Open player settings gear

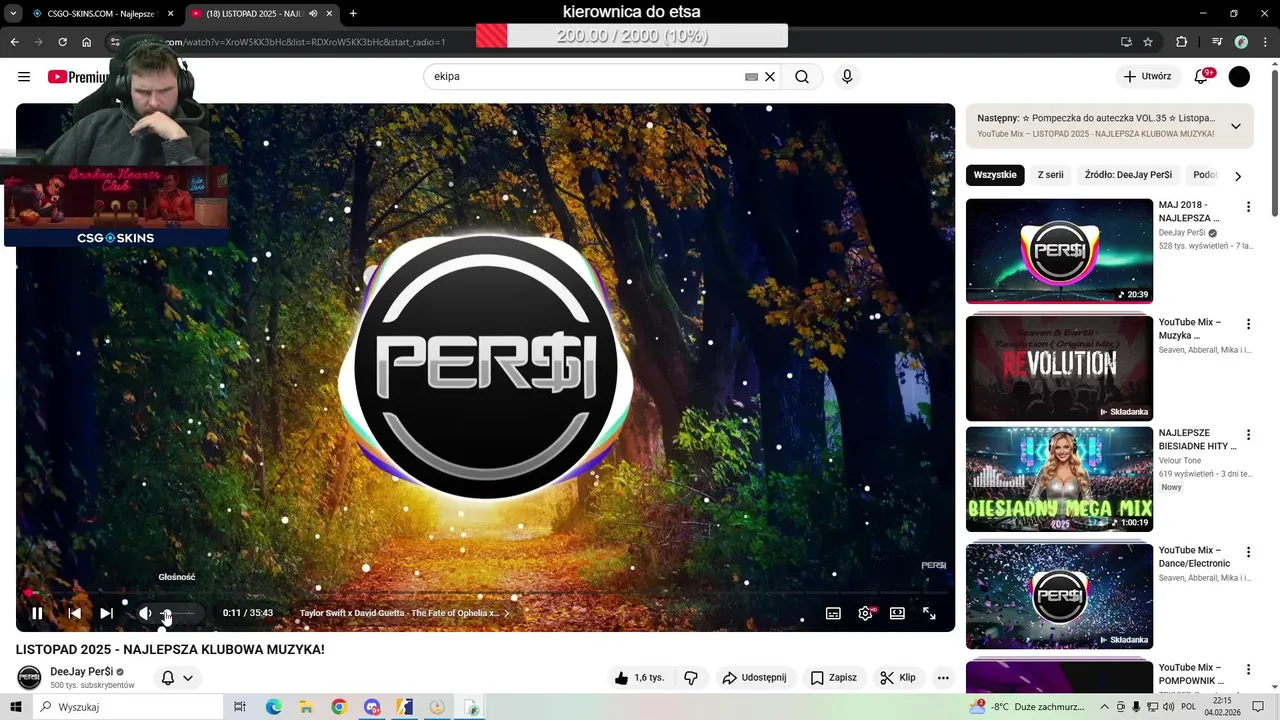(x=866, y=613)
